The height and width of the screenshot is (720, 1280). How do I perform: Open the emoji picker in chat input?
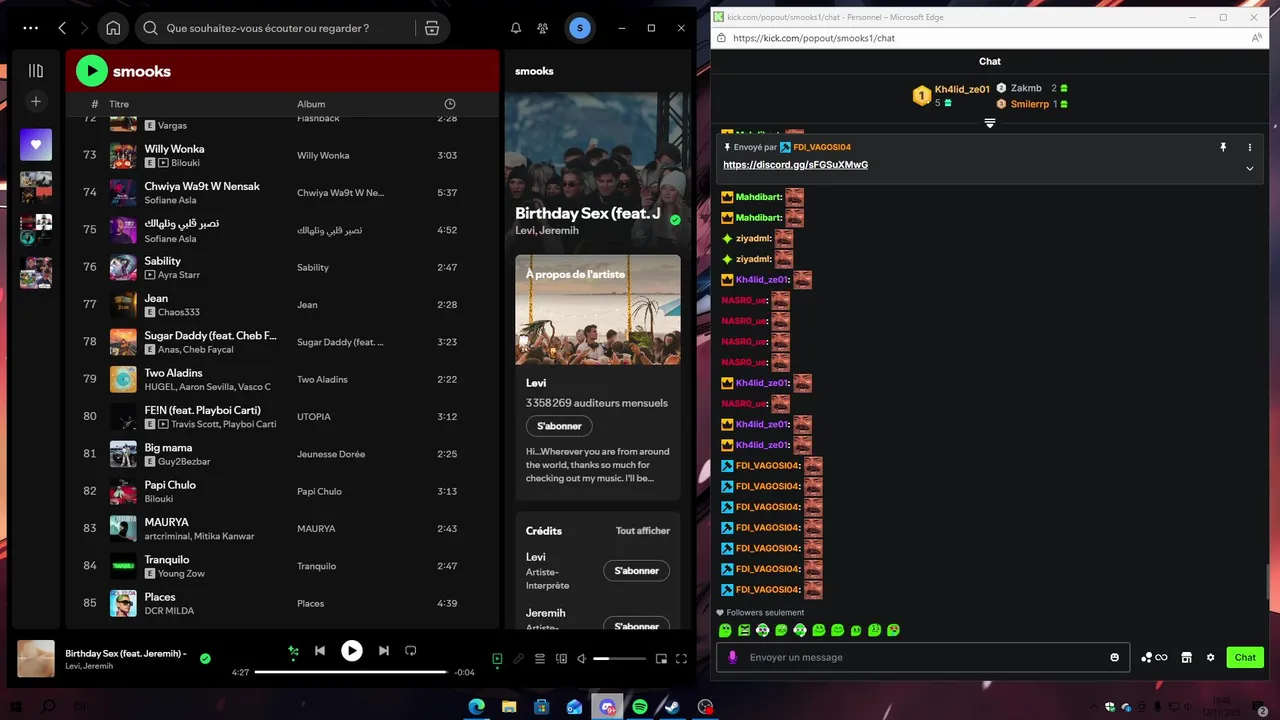coord(1115,657)
